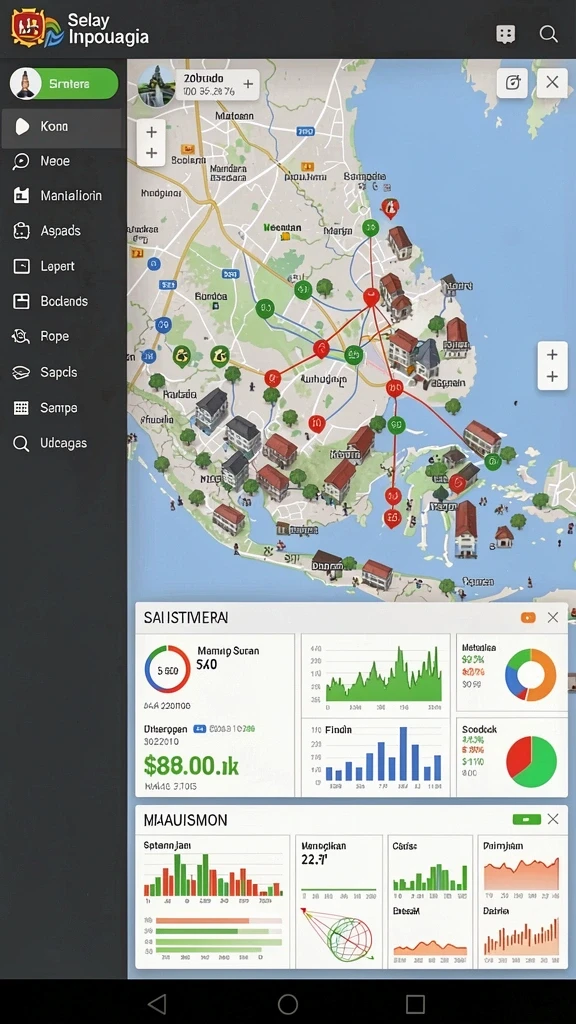Open the search magnifier in top bar
The width and height of the screenshot is (576, 1024).
[548, 34]
